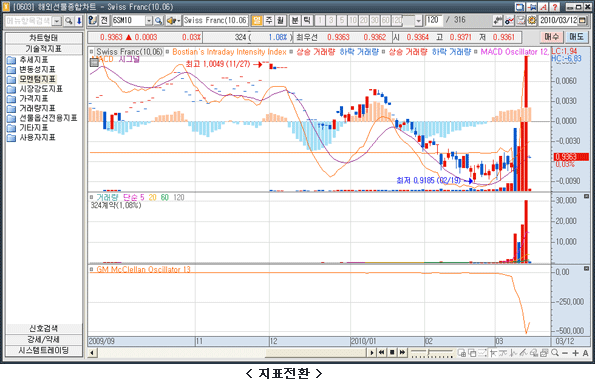The image size is (595, 384).
Task: Click the Bostian's Intraday Intensity Index label
Action: [229, 52]
